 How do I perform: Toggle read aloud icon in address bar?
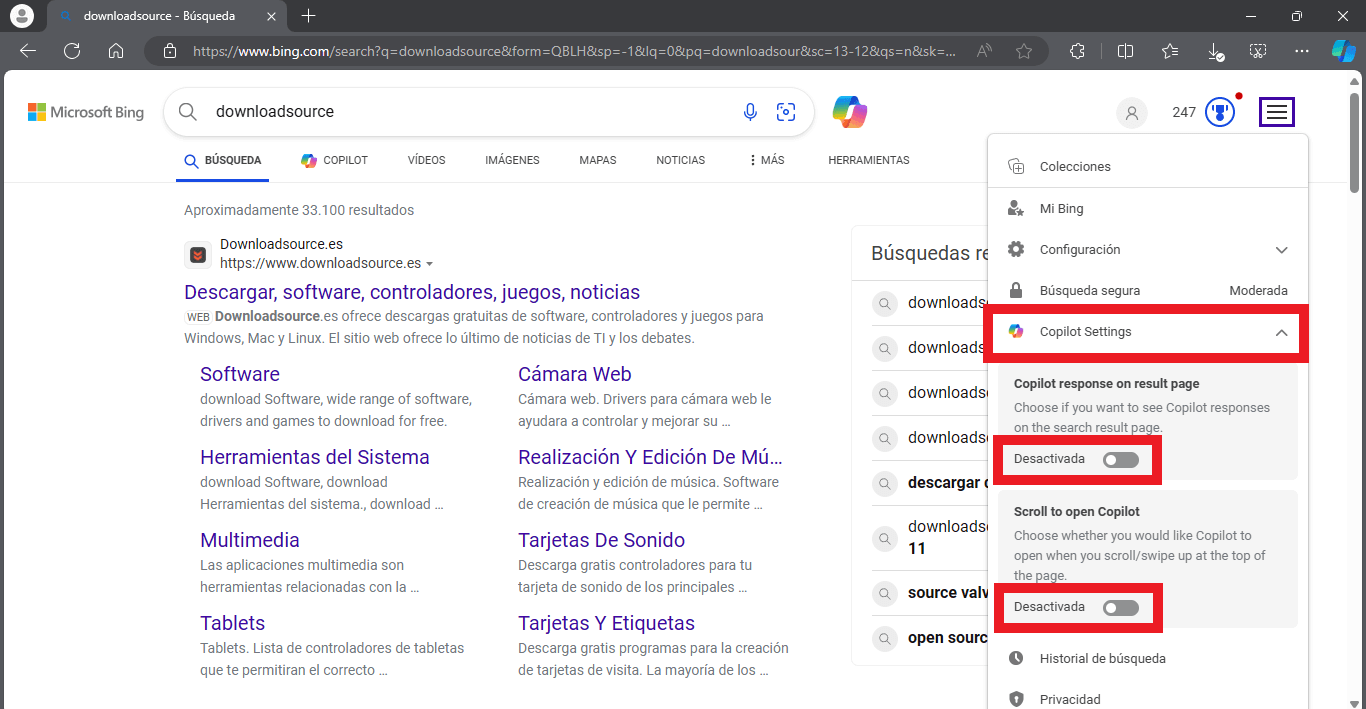985,51
